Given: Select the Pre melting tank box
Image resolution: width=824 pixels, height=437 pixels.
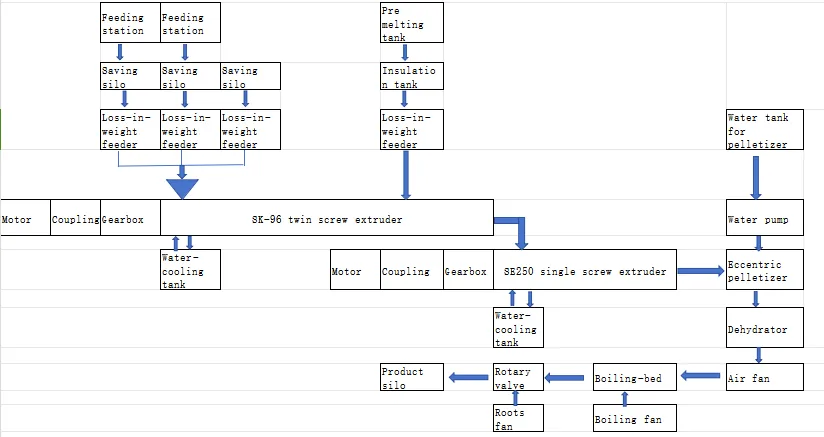Looking at the screenshot, I should tap(412, 23).
